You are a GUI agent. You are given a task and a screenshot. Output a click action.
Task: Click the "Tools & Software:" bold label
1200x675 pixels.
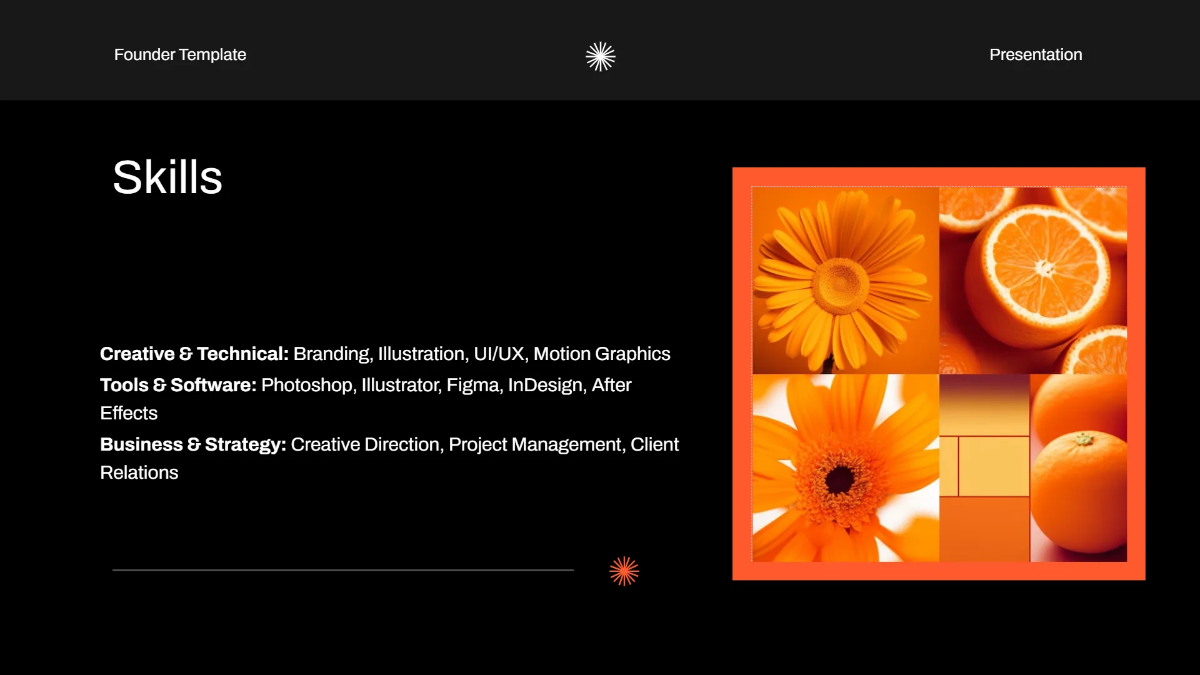point(178,385)
